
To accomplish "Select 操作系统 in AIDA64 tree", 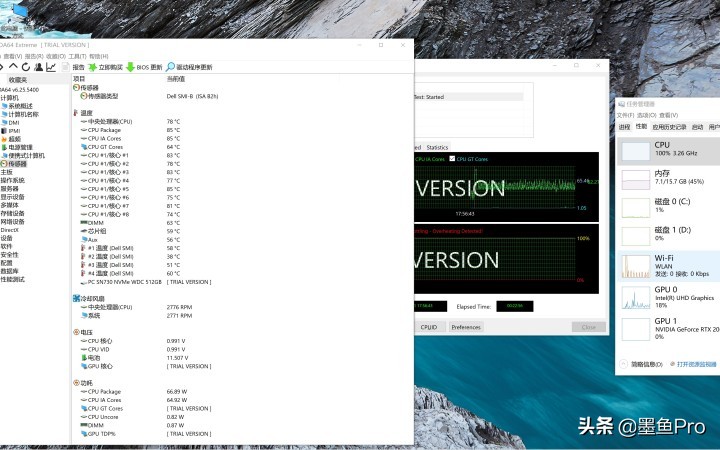I will [12, 180].
